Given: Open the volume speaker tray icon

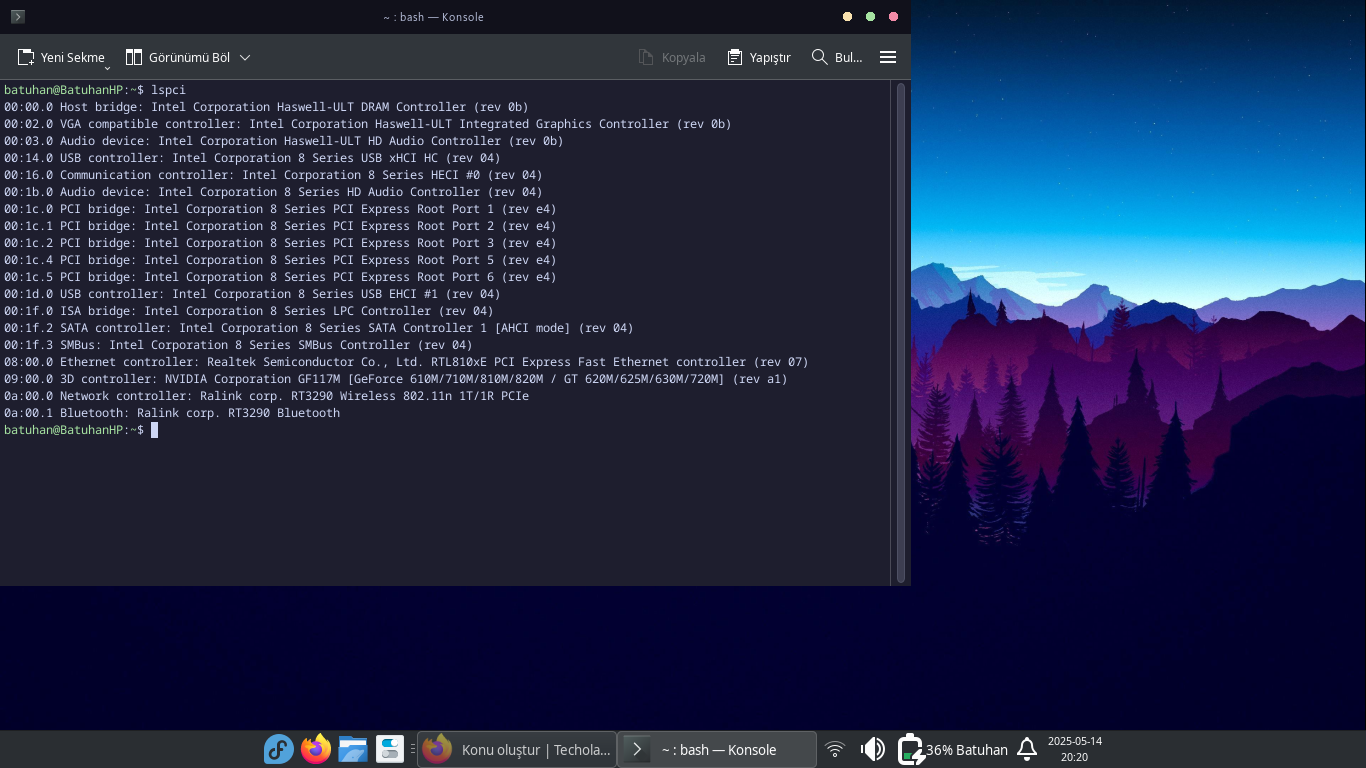Looking at the screenshot, I should coord(873,749).
